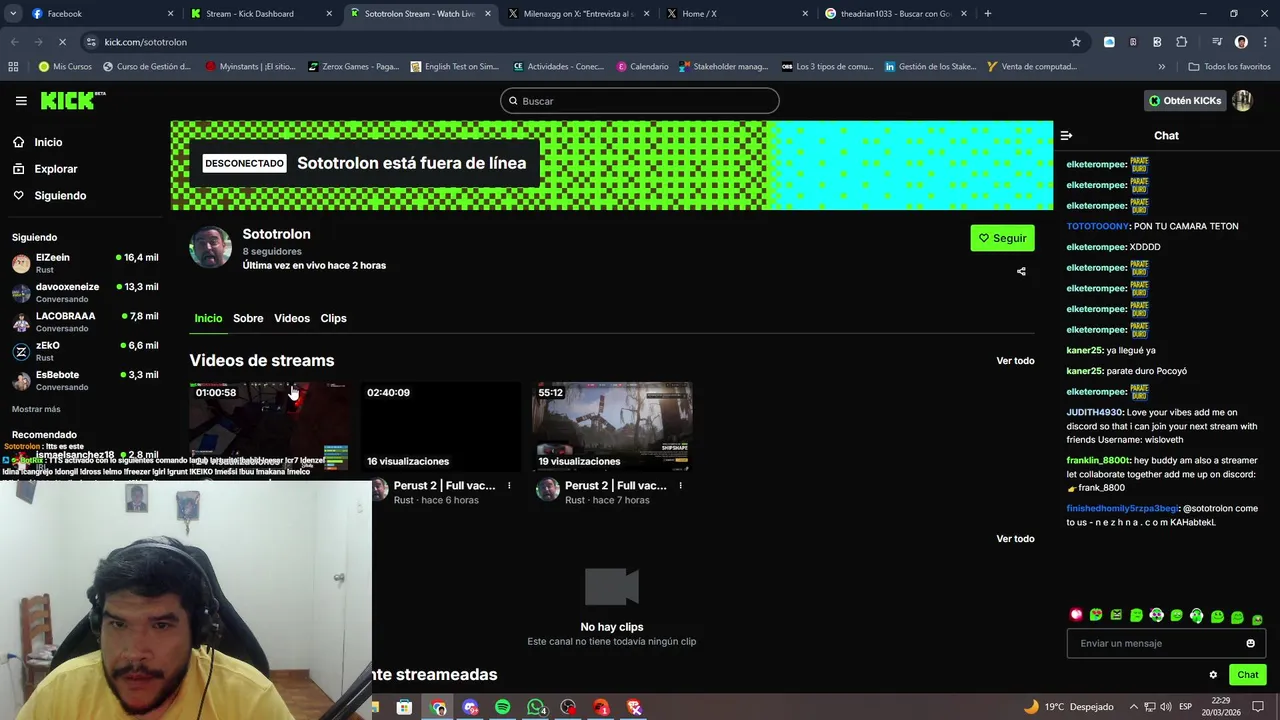This screenshot has height=720, width=1280.
Task: Stop loading the page
Action: point(61,42)
